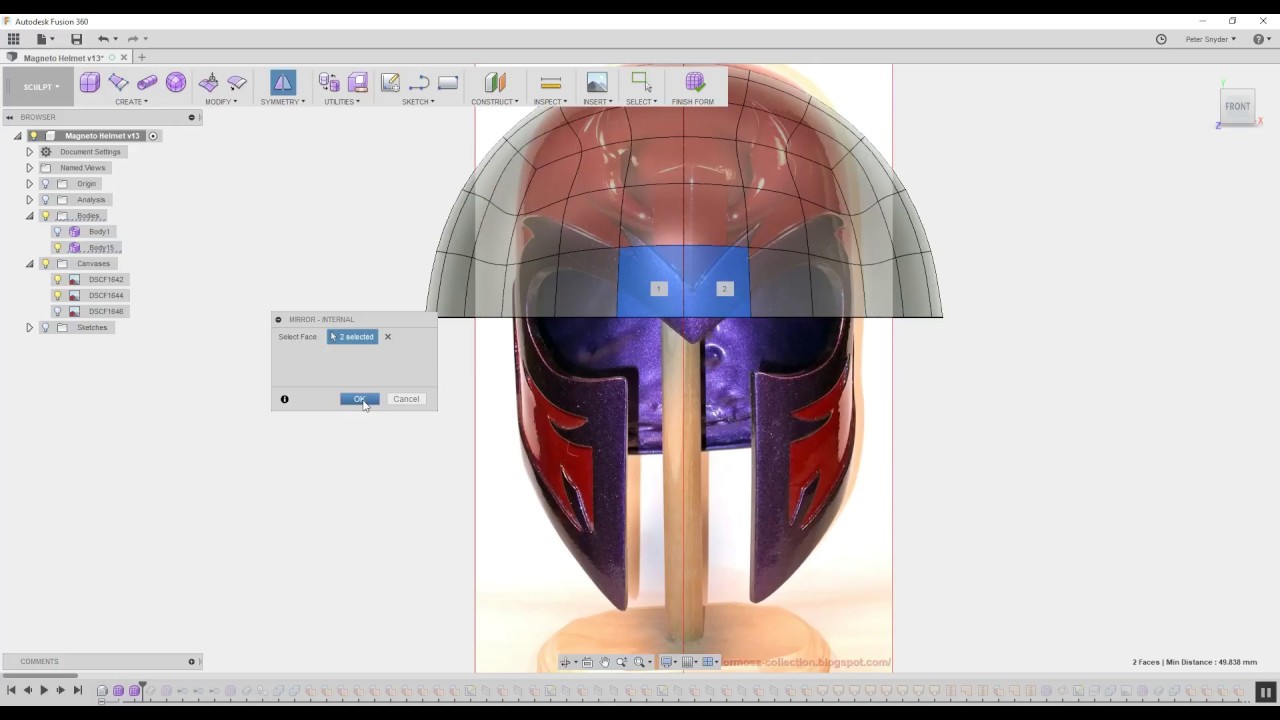Toggle visibility bulb of Canvases folder

(45, 264)
